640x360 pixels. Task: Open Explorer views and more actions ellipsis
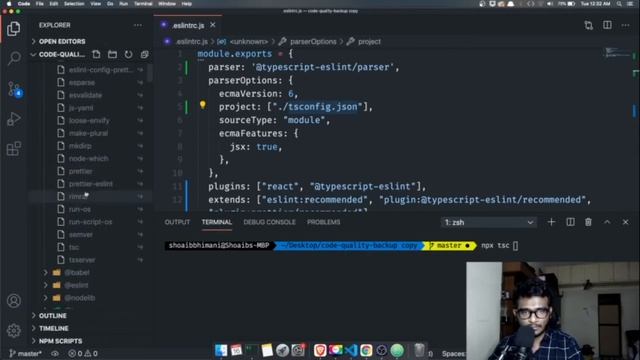pyautogui.click(x=138, y=25)
